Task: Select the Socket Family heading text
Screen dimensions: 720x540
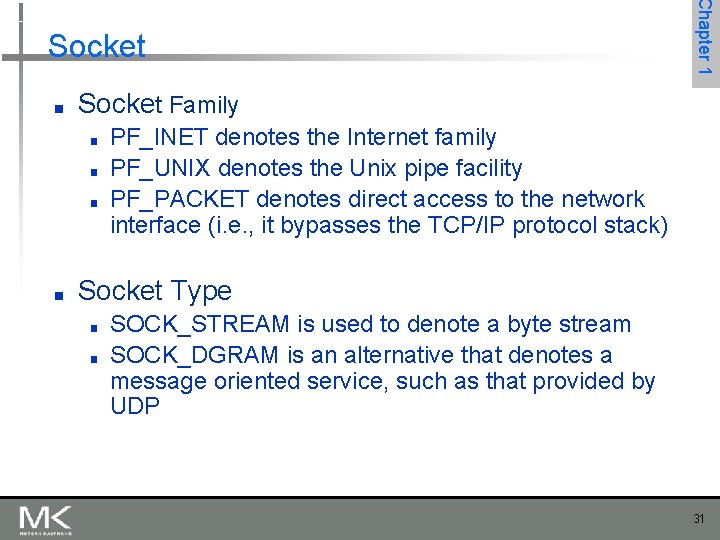Action: point(158,105)
